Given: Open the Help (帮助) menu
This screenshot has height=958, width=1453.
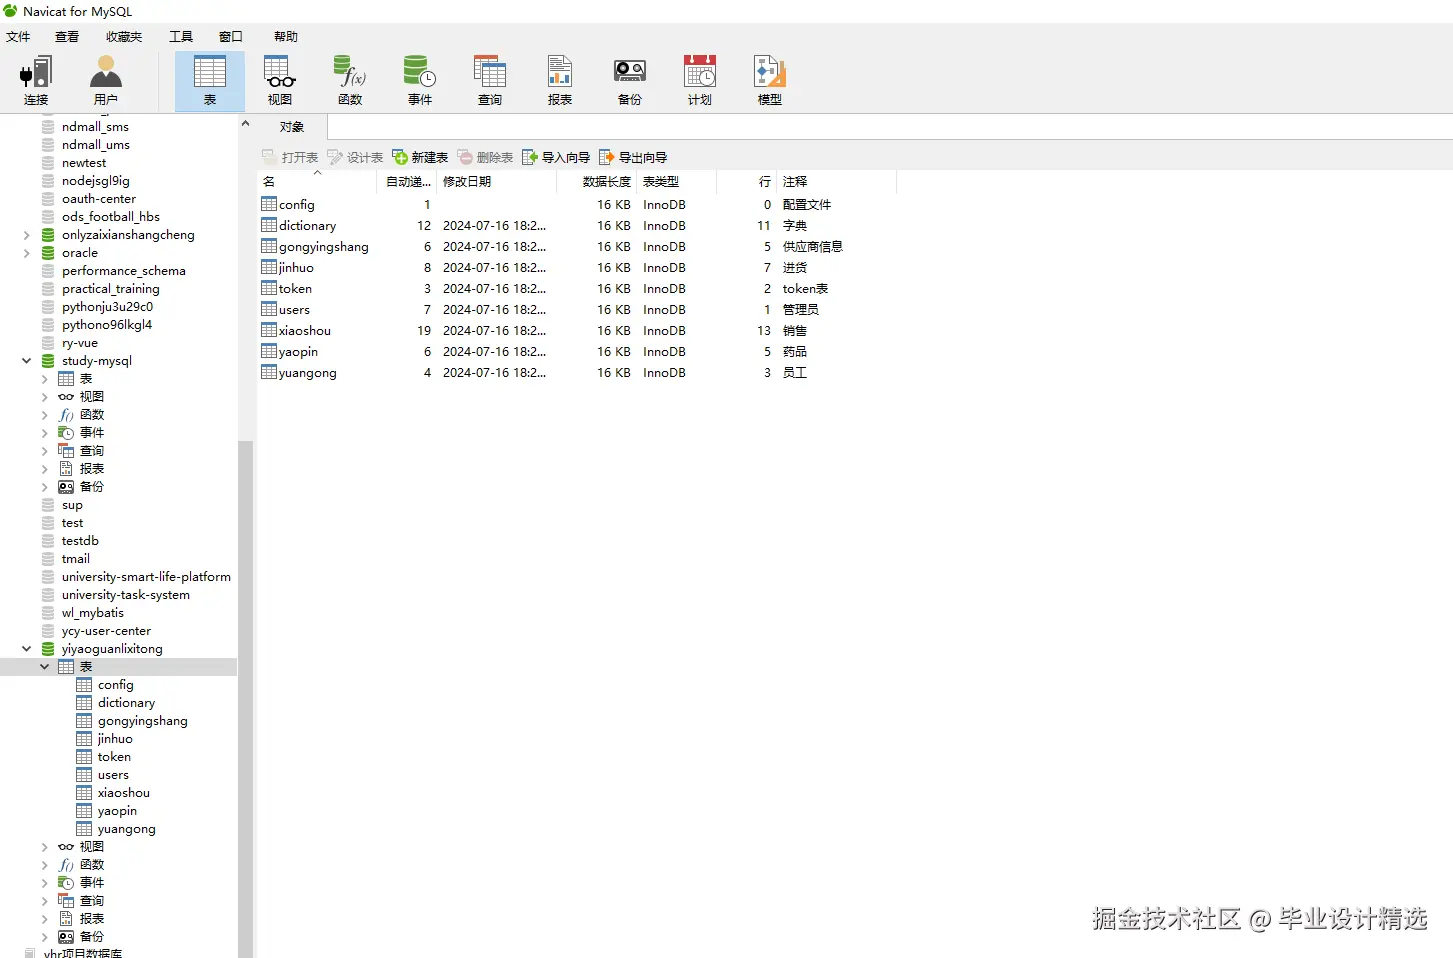Looking at the screenshot, I should point(286,36).
